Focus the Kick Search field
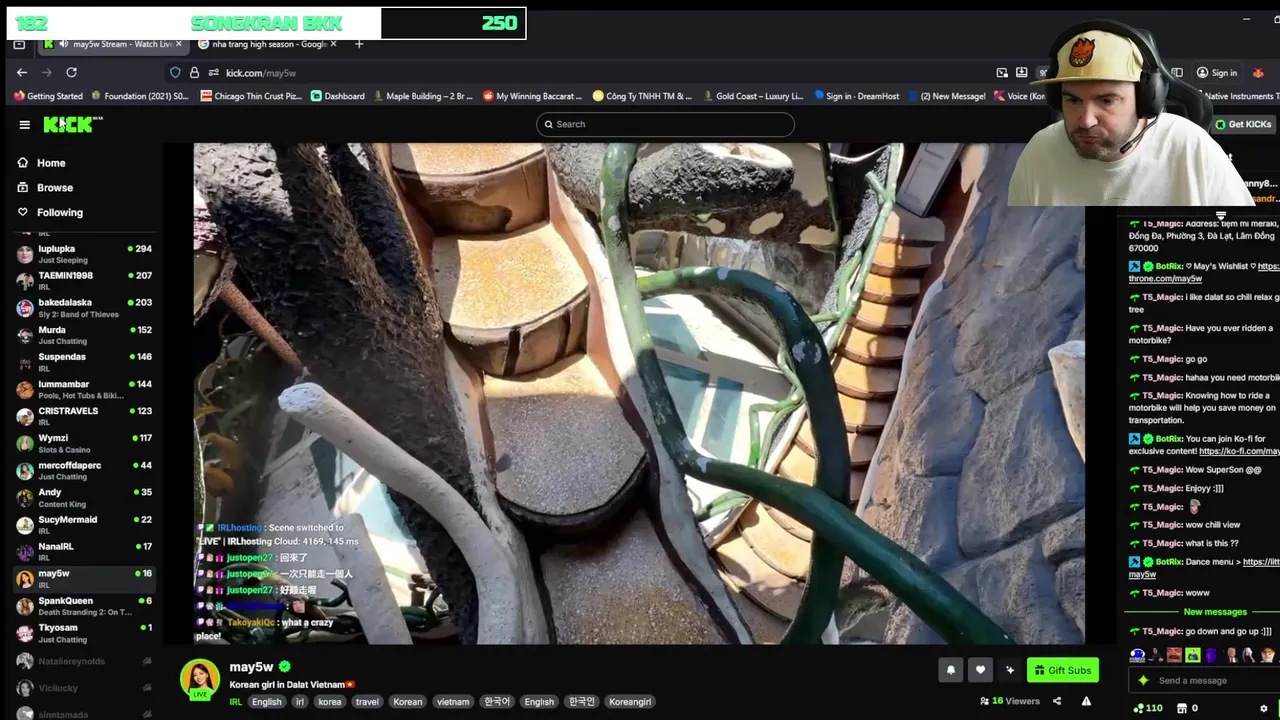Viewport: 1280px width, 720px height. pyautogui.click(x=665, y=124)
